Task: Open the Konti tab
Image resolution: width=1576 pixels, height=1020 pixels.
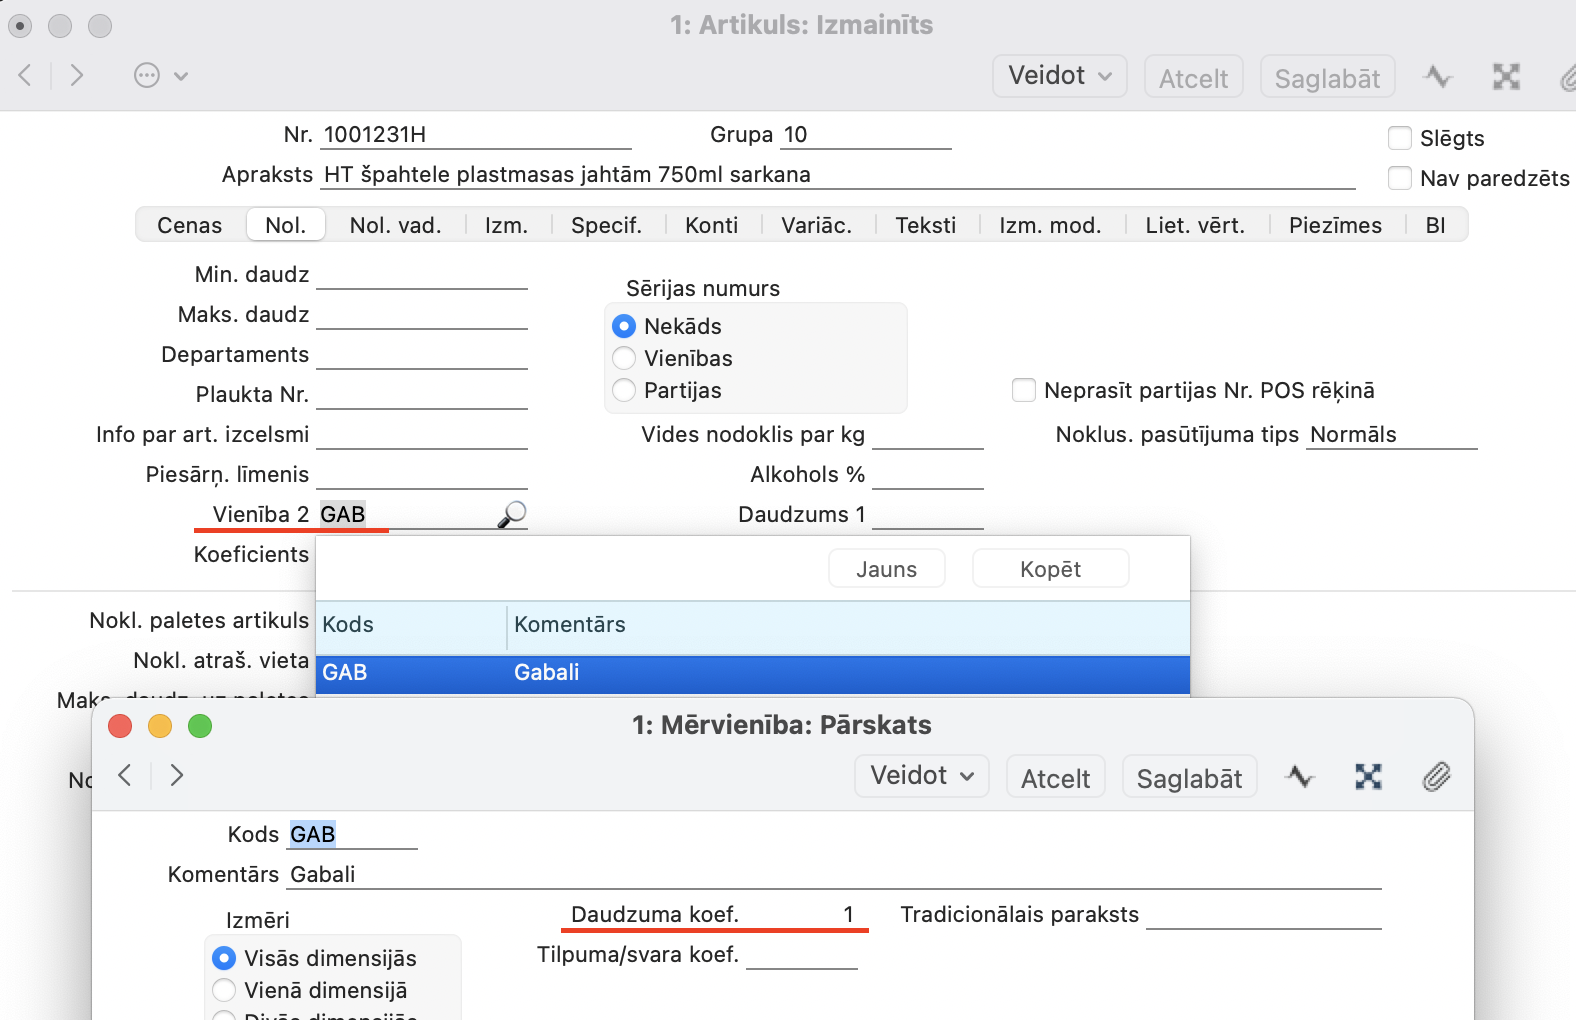Action: pos(711,225)
